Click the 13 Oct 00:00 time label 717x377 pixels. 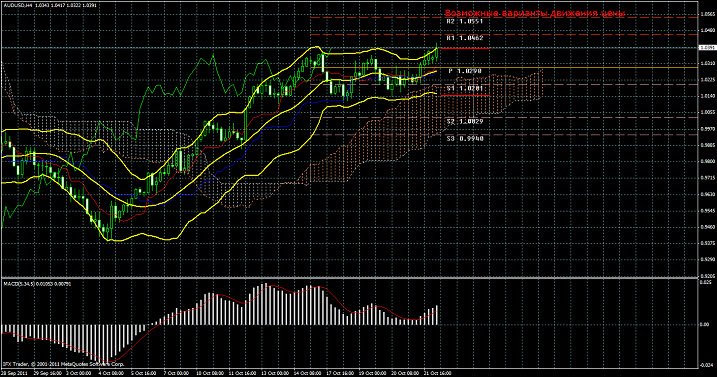[x=274, y=373]
